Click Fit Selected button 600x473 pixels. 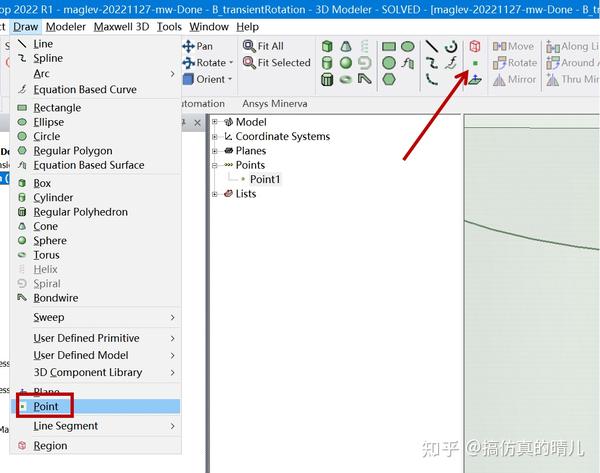tap(277, 62)
